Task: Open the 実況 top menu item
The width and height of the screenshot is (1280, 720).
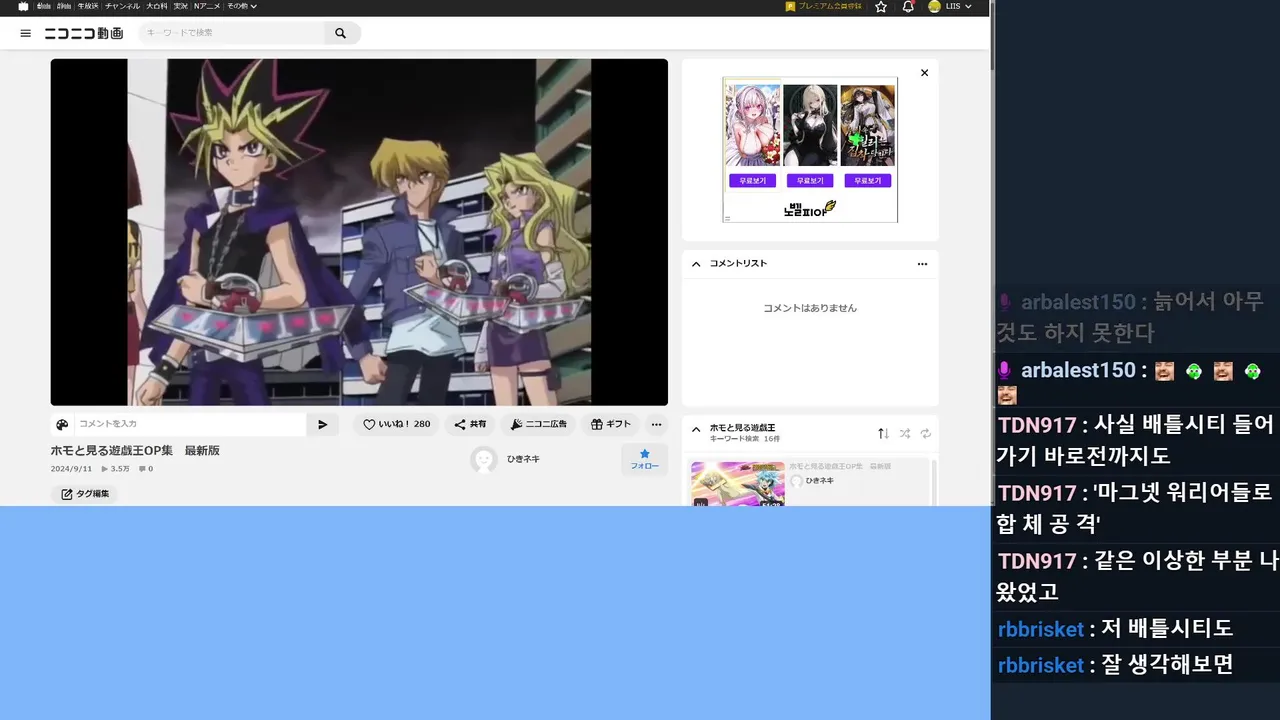Action: pyautogui.click(x=180, y=6)
